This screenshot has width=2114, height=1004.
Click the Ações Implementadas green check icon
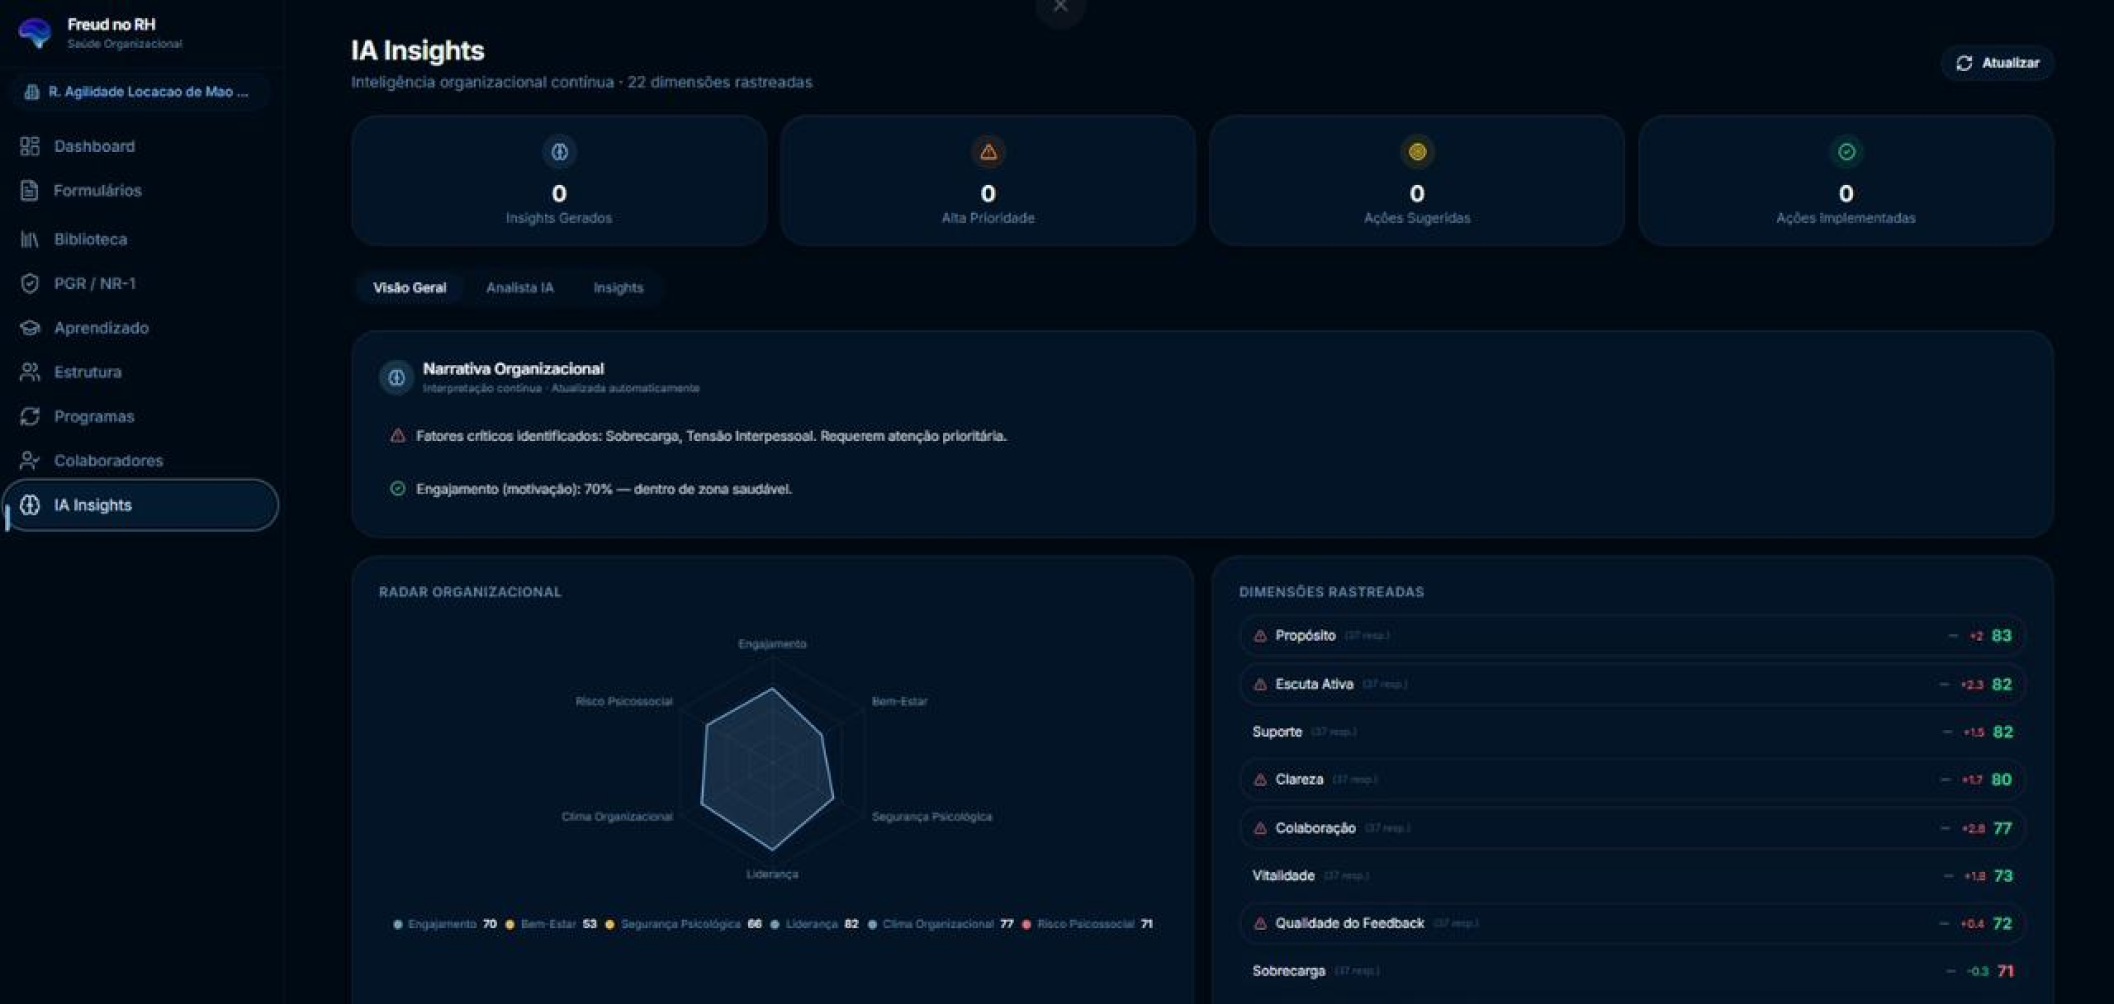[x=1846, y=152]
